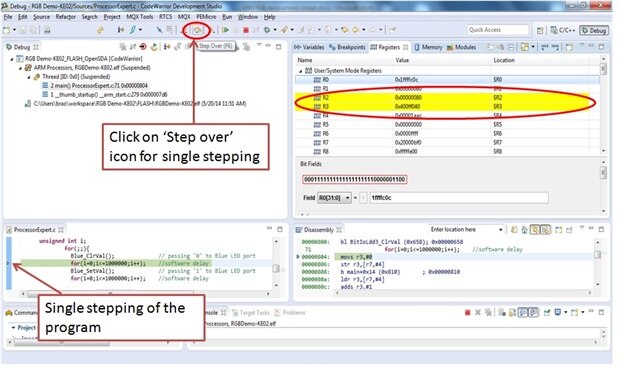The height and width of the screenshot is (372, 620).
Task: Click the Disassembly horizontal scrollbar
Action: tap(463, 293)
